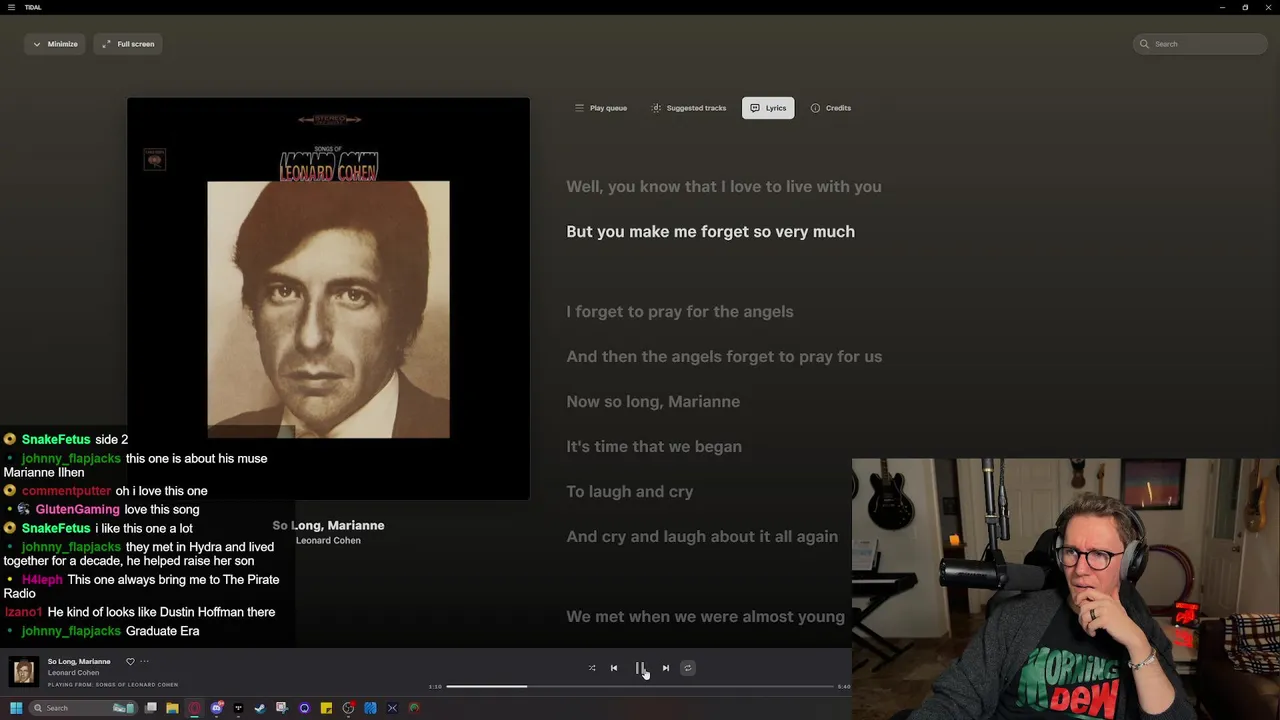
Task: Jump to lyric 'It's time that we began'
Action: click(654, 446)
